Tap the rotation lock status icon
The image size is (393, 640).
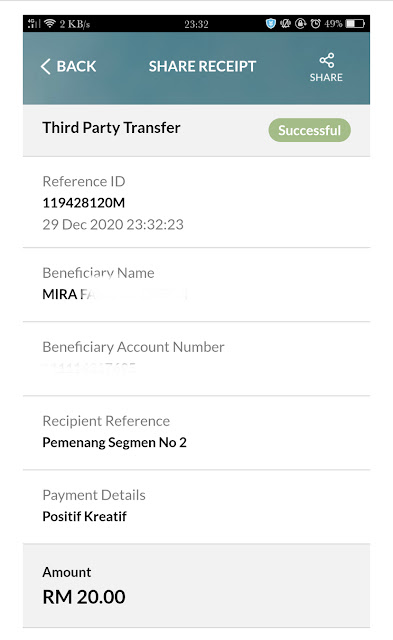301,24
